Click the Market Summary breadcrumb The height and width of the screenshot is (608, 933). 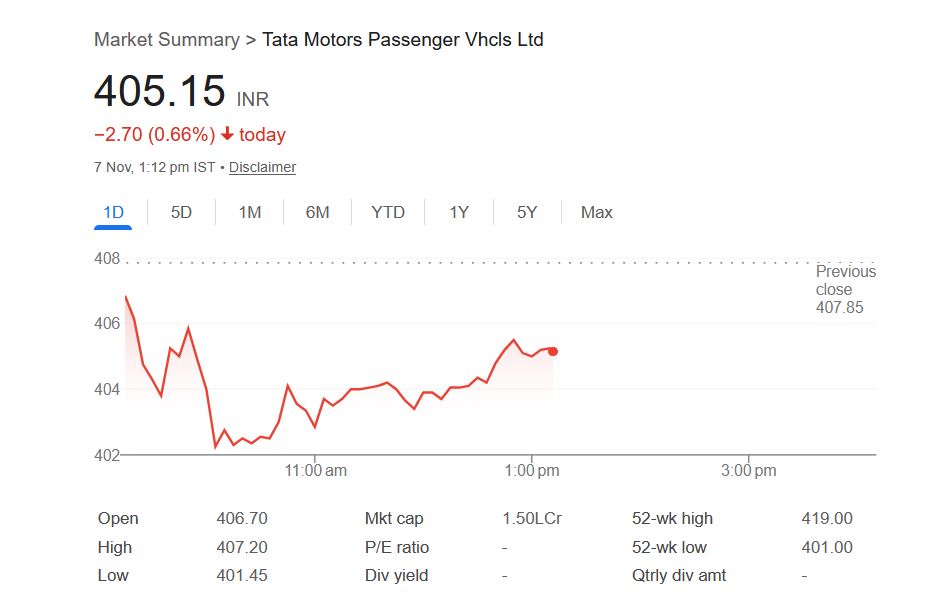click(x=166, y=40)
